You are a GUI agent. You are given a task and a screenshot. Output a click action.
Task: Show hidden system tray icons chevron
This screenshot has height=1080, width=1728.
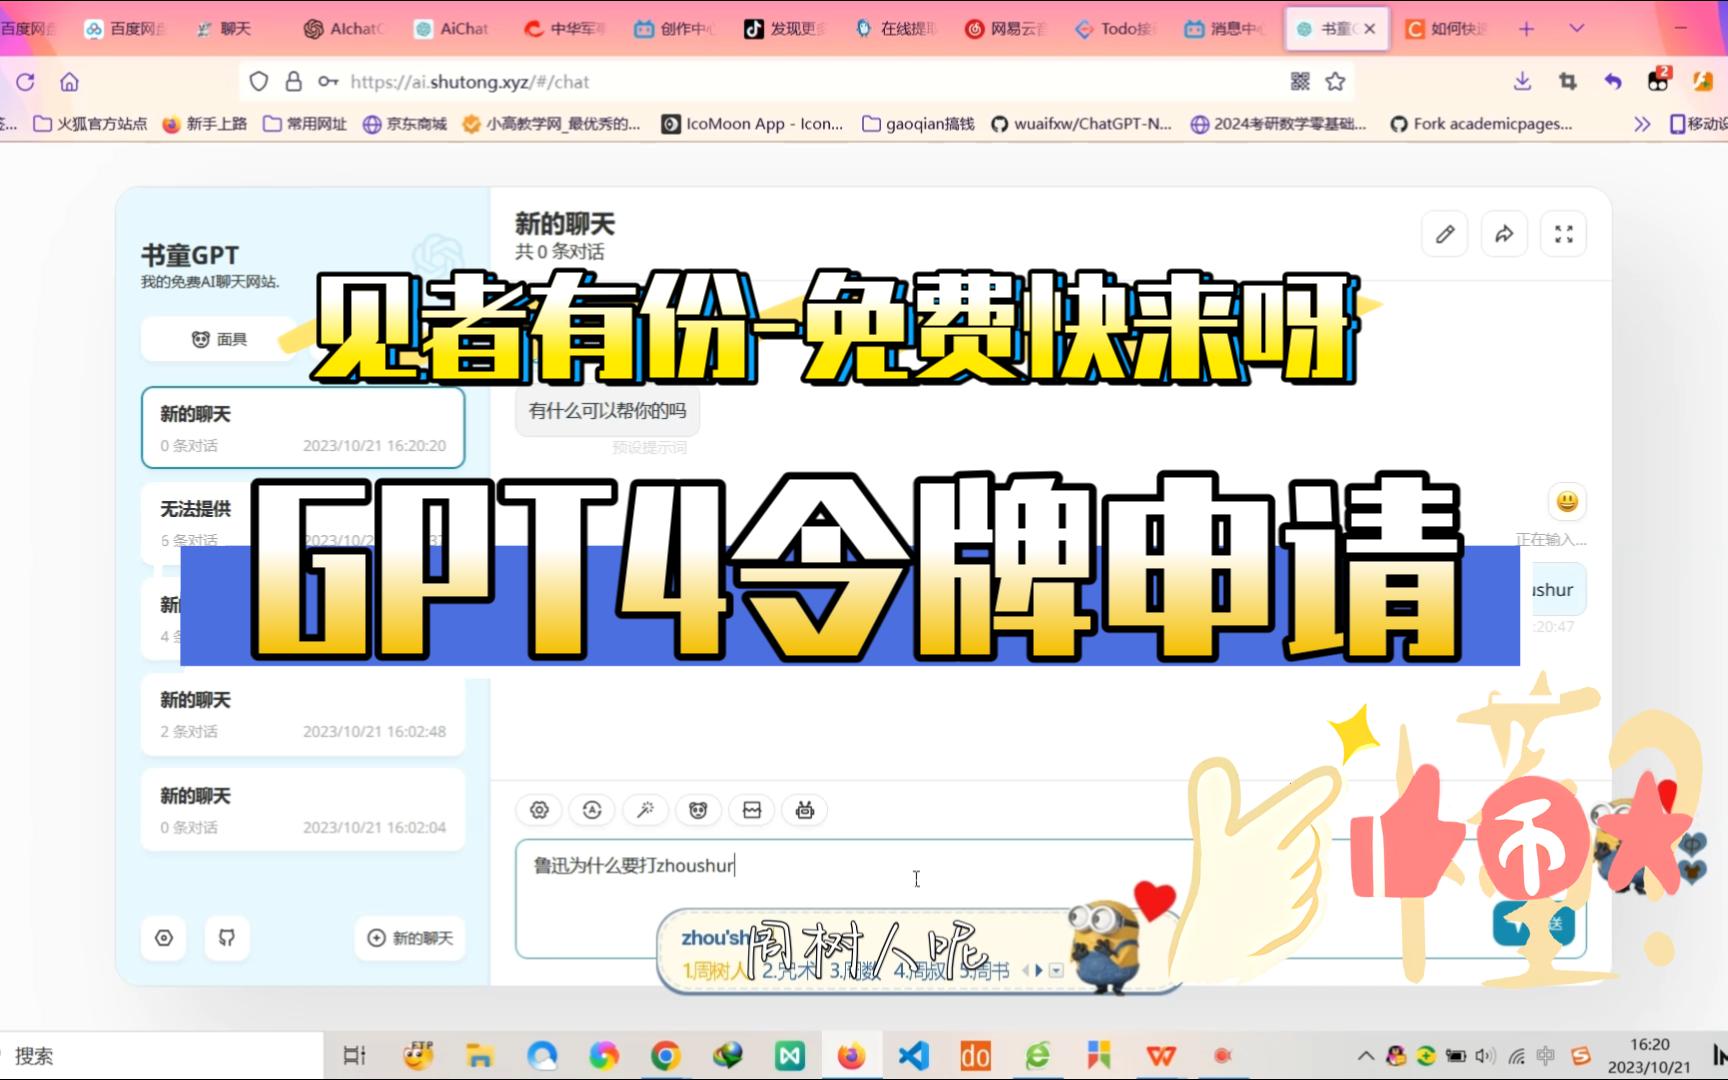pyautogui.click(x=1365, y=1056)
